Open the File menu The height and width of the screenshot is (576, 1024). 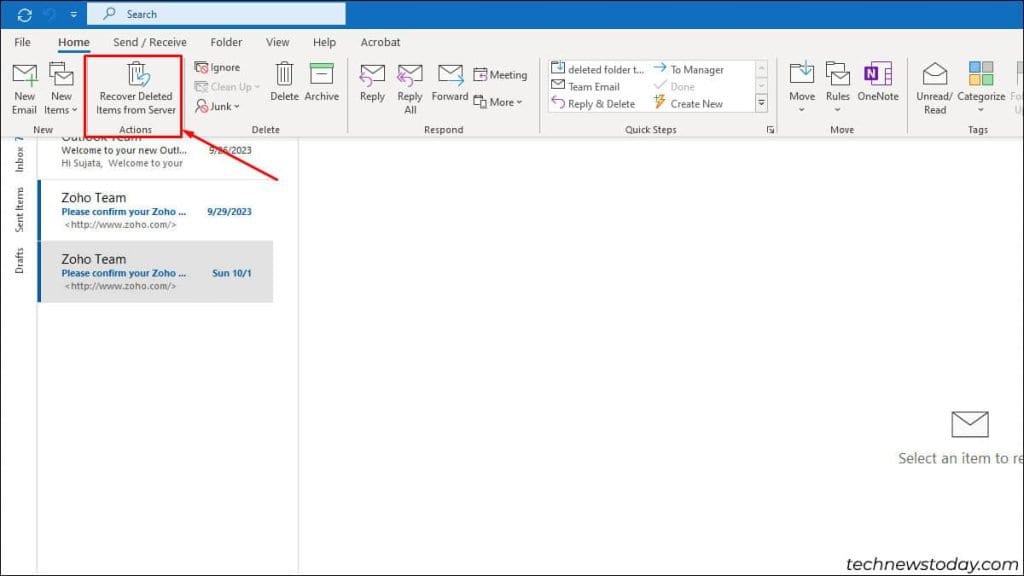coord(22,42)
